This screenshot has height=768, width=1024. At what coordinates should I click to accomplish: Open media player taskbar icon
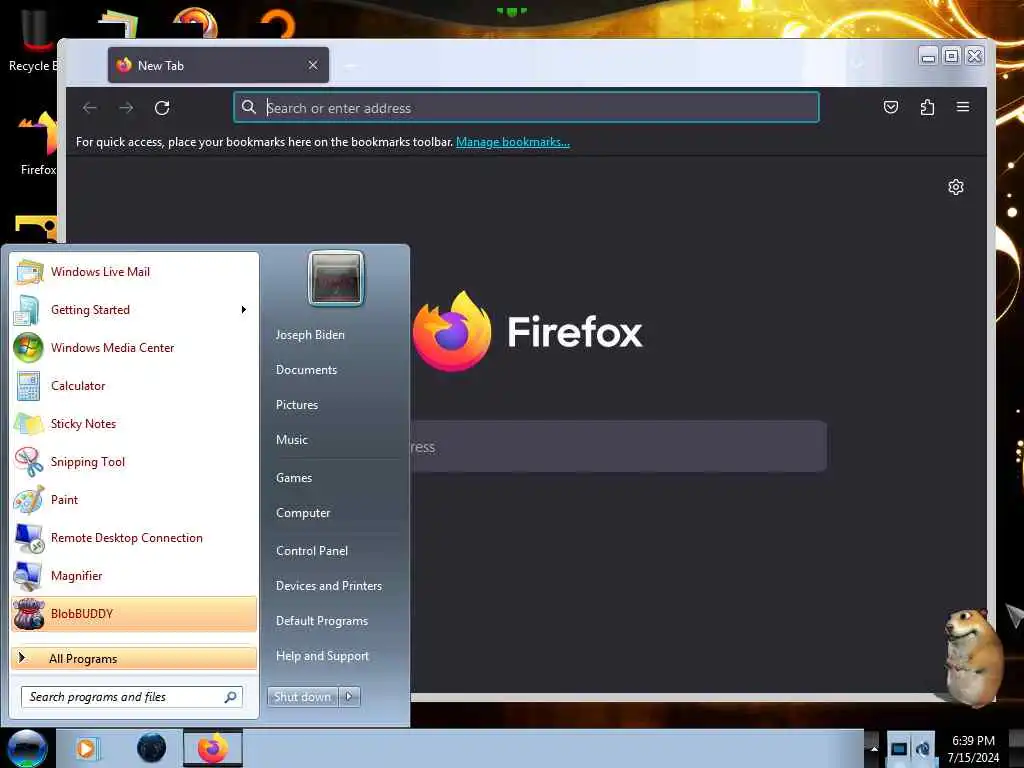click(86, 748)
